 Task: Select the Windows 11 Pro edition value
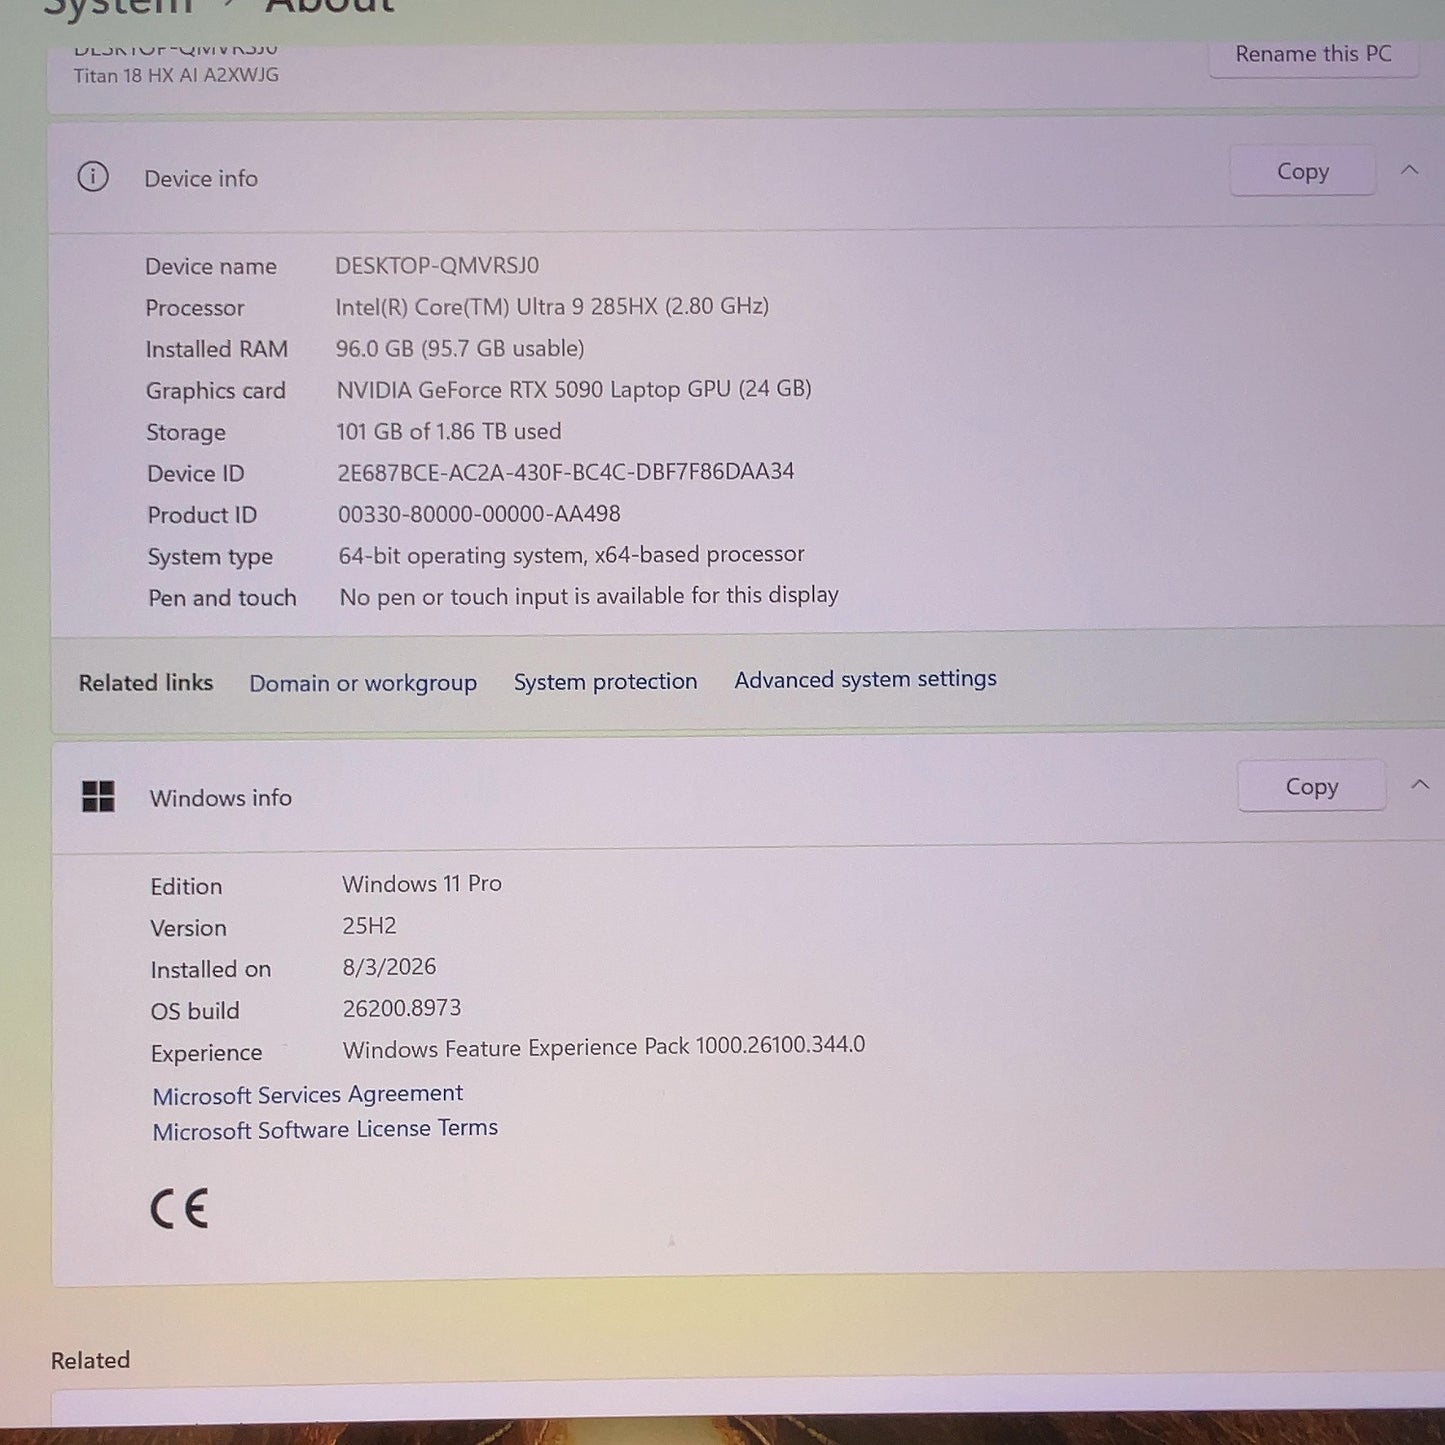click(x=422, y=884)
